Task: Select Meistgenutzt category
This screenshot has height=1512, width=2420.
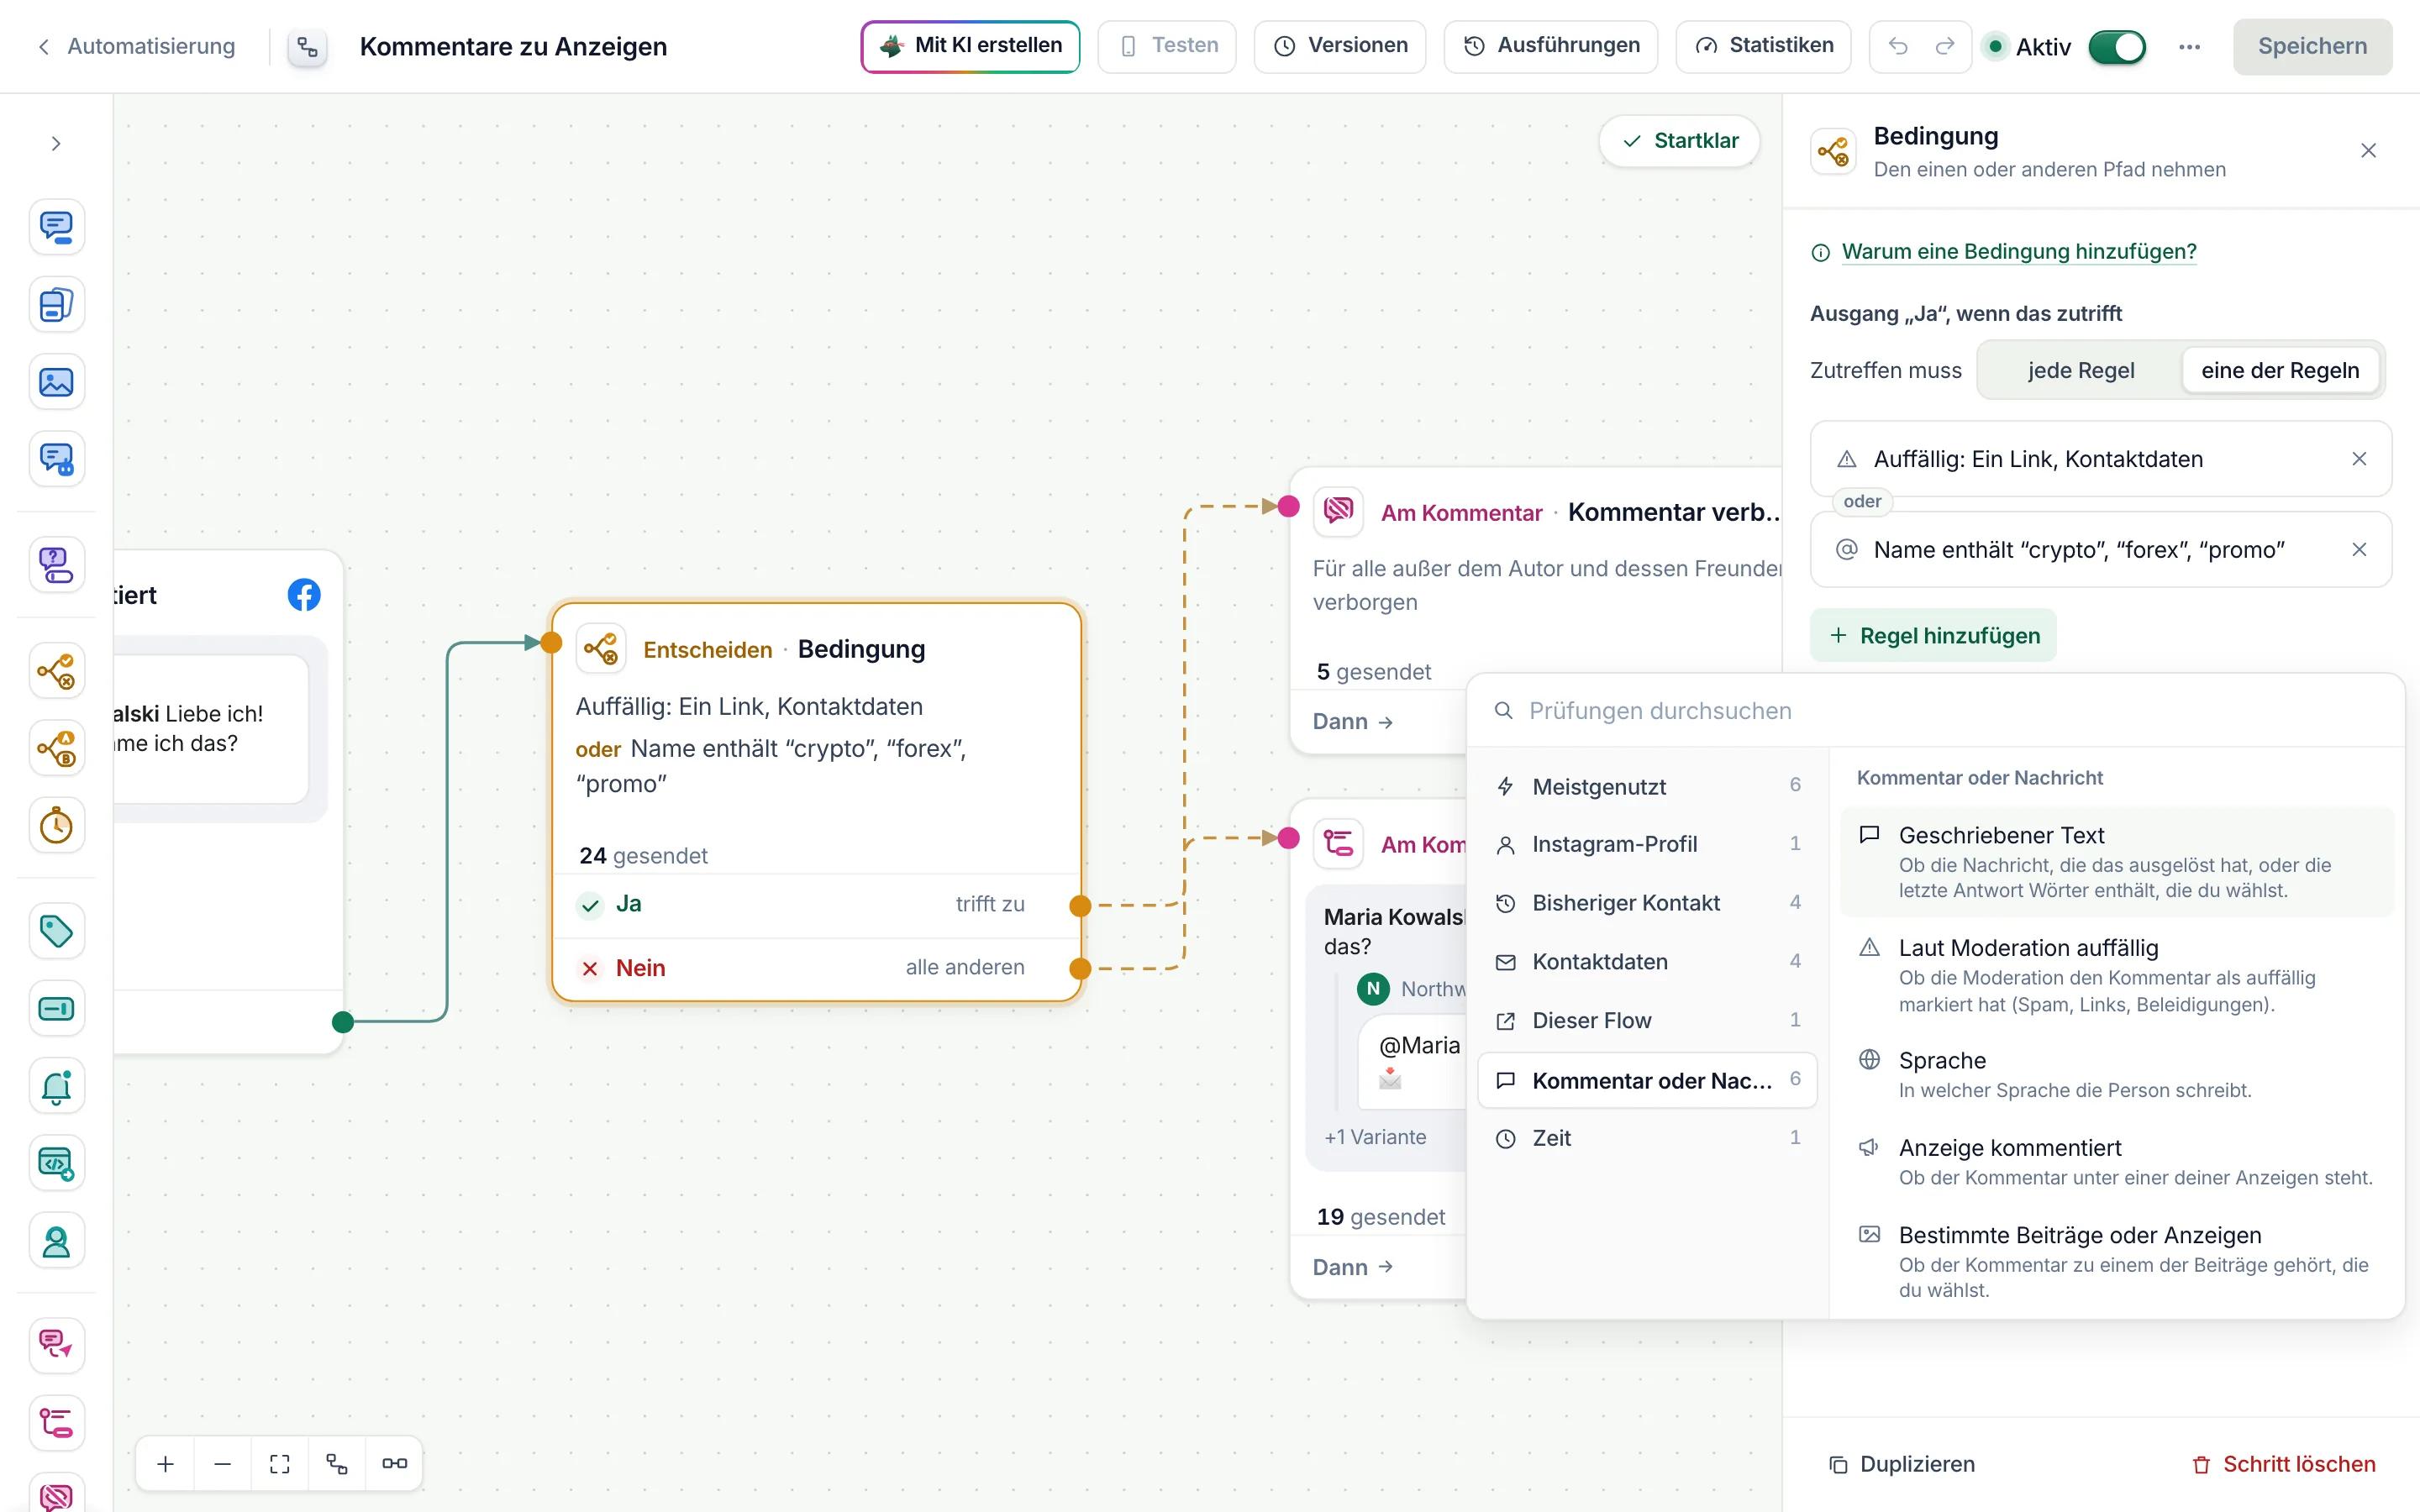Action: point(1647,787)
